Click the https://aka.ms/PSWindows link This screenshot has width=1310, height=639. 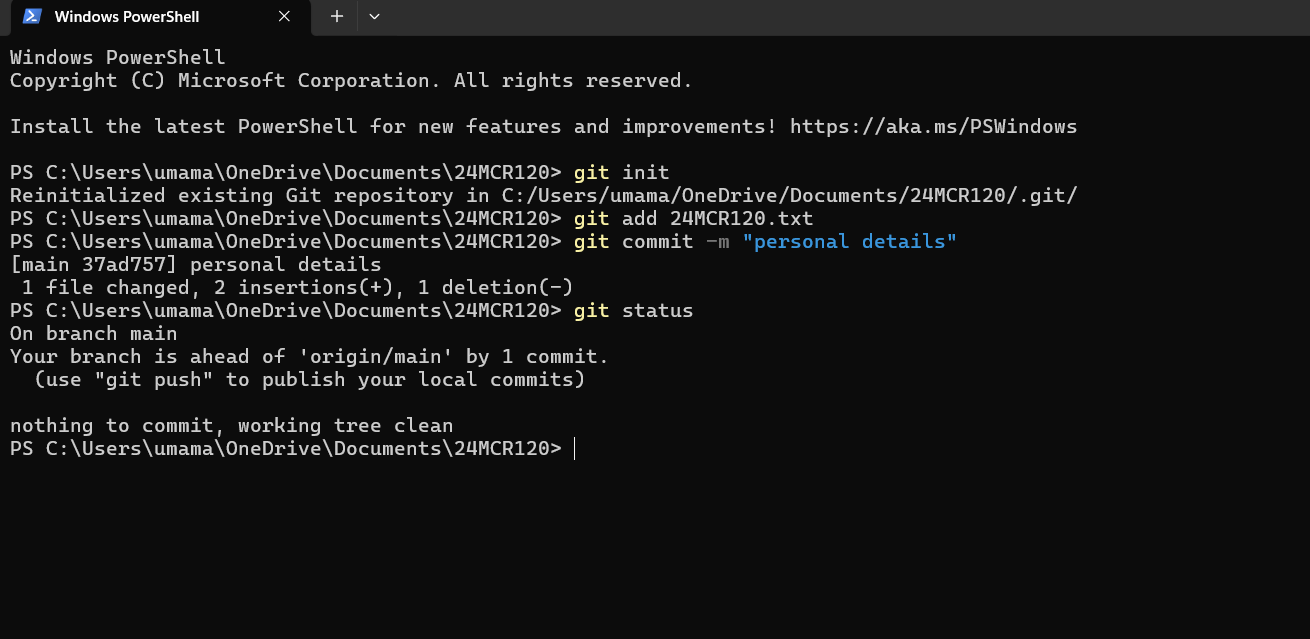[x=934, y=127]
